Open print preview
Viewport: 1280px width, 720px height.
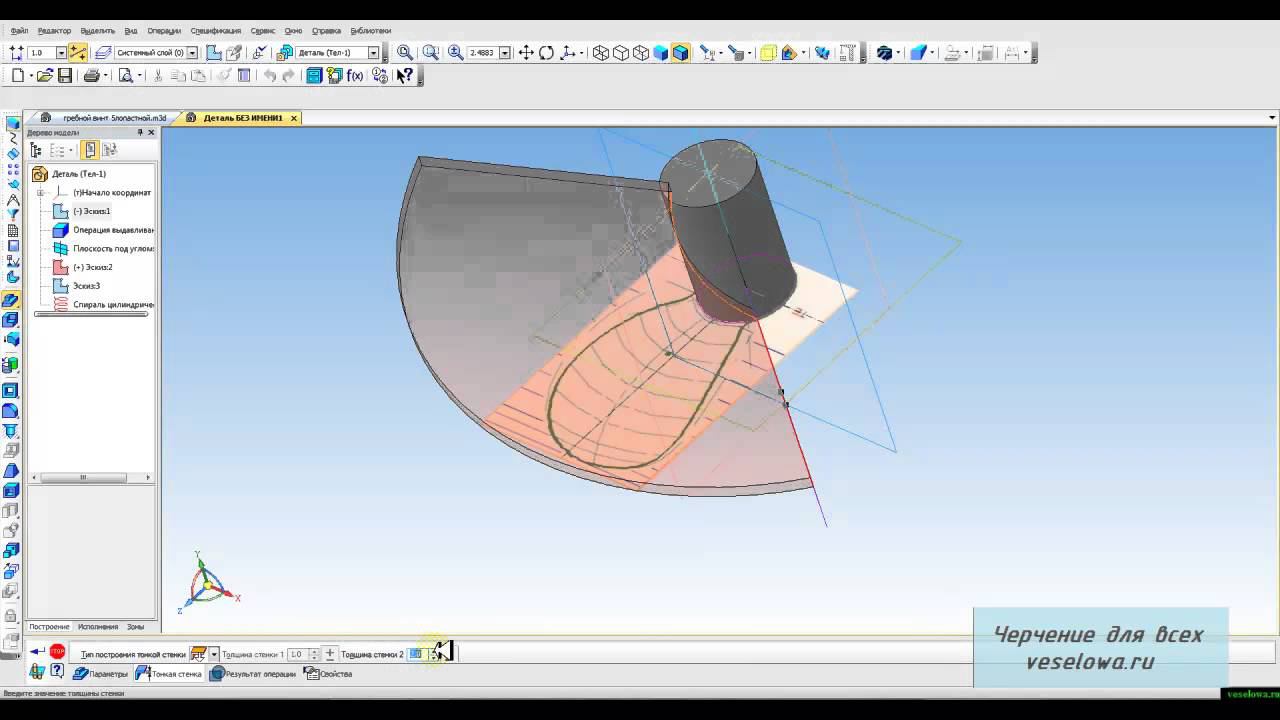click(x=125, y=76)
